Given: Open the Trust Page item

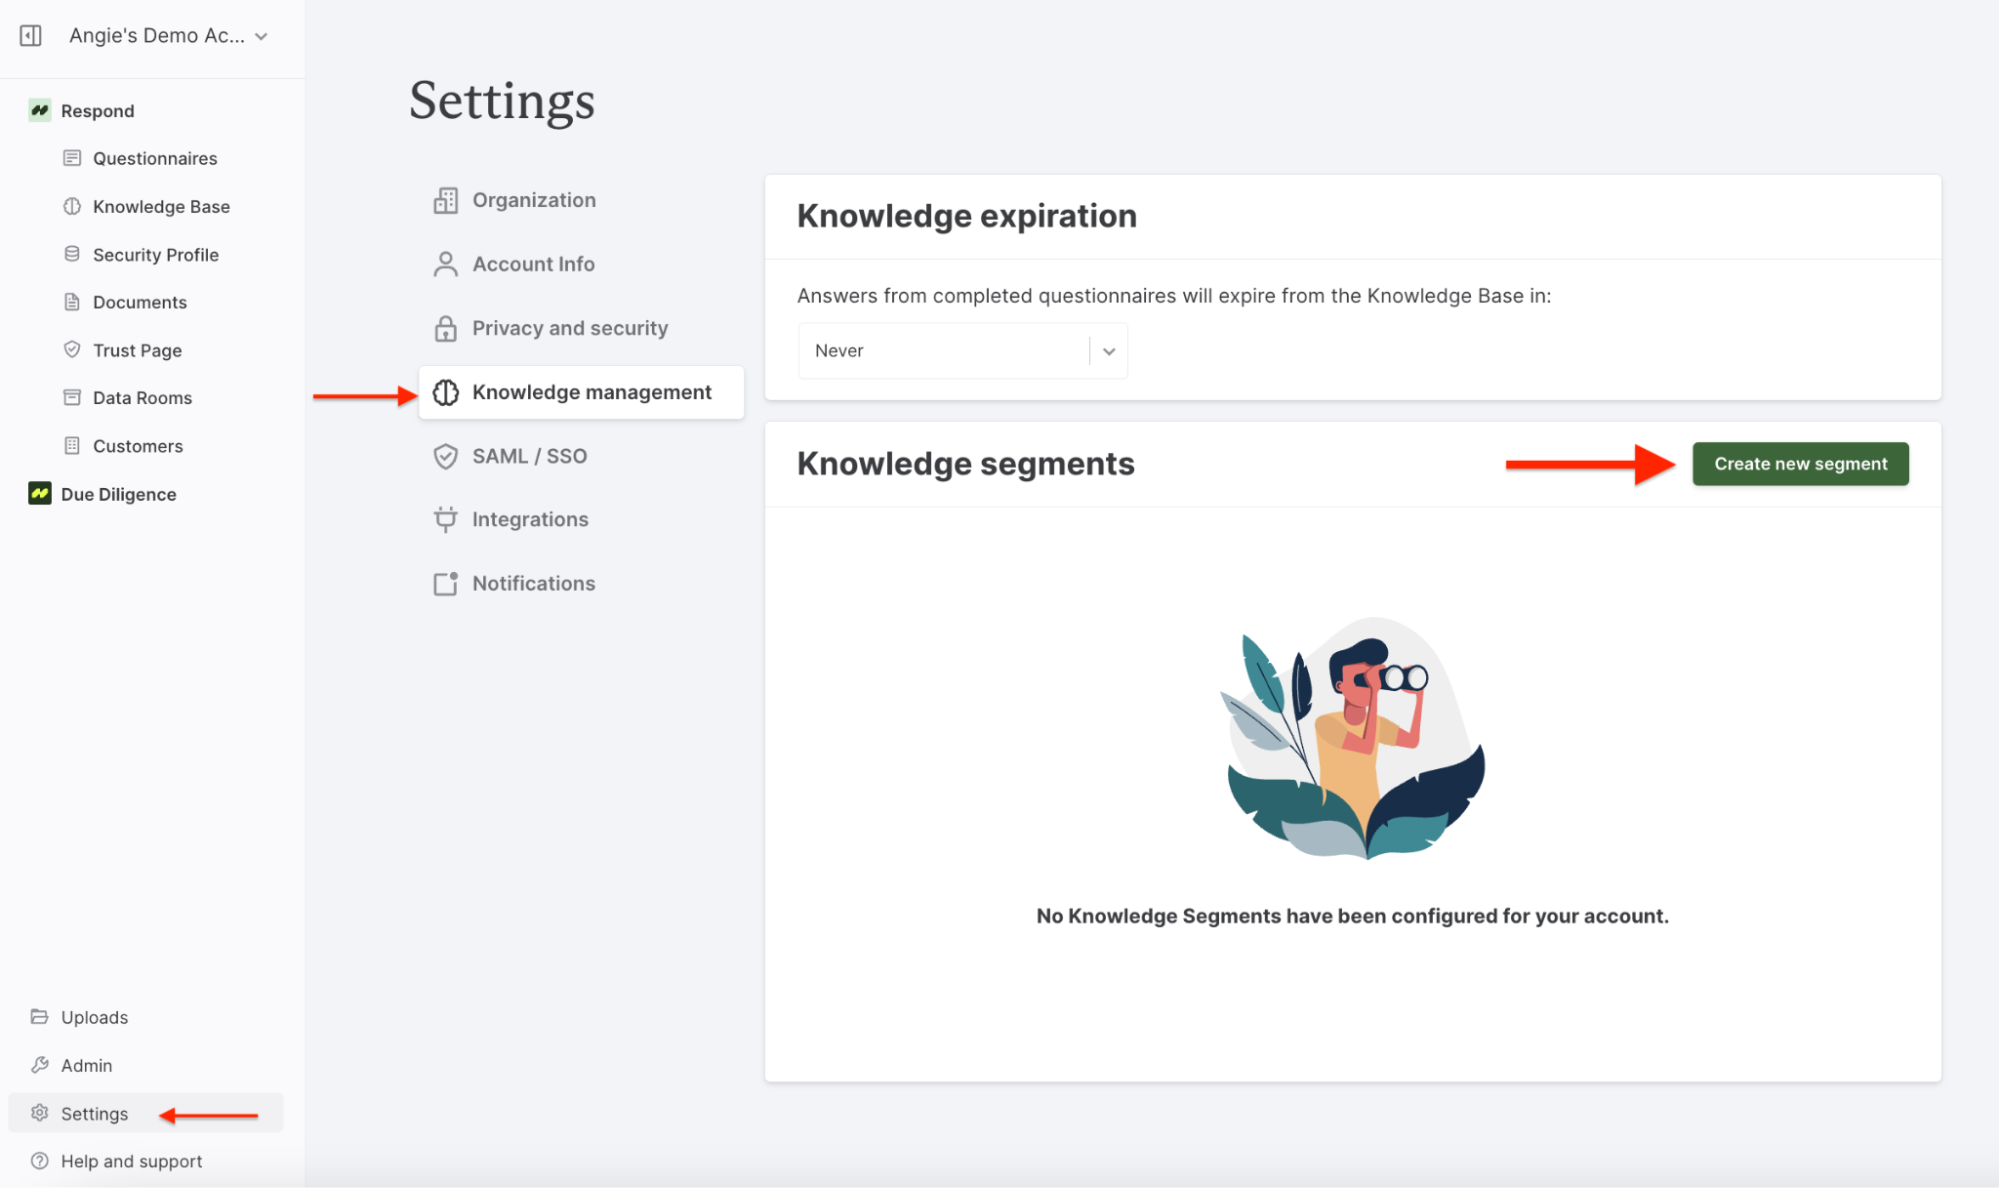Looking at the screenshot, I should tap(137, 350).
